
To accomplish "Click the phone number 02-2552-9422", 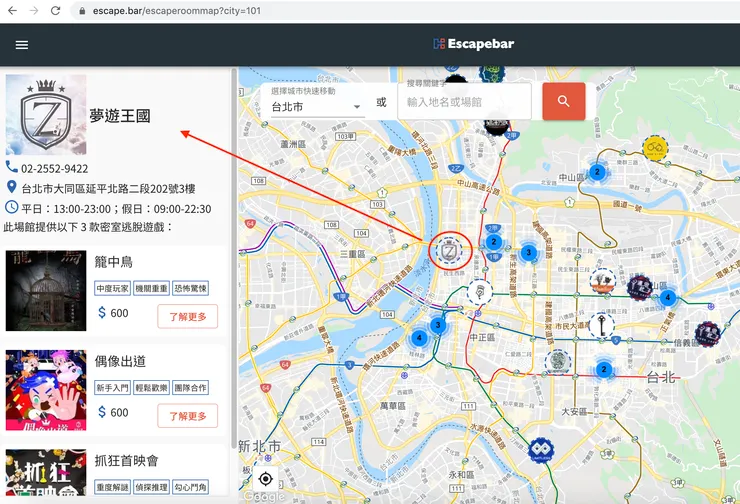I will tap(54, 168).
